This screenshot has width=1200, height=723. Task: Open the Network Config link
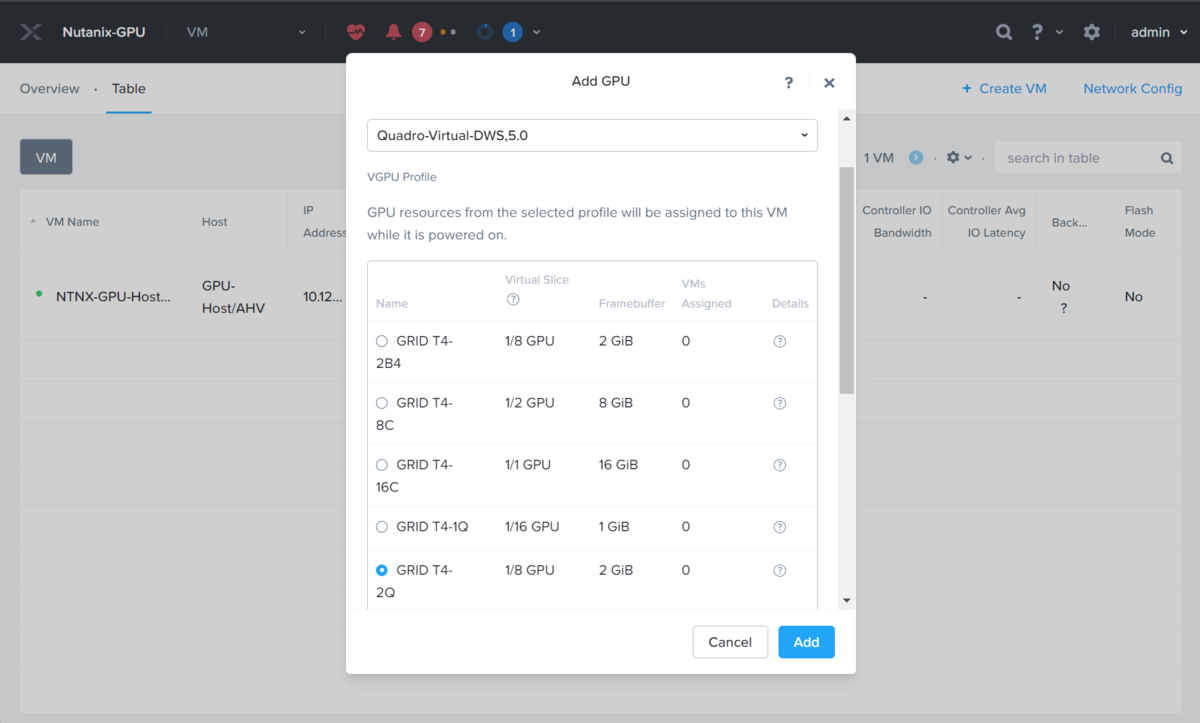pyautogui.click(x=1133, y=88)
